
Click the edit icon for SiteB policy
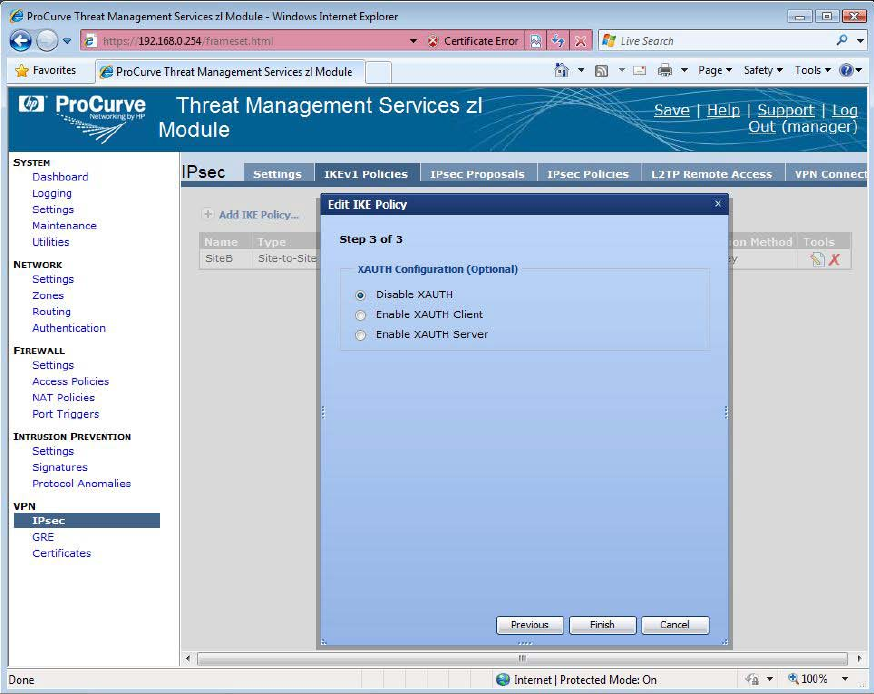(817, 259)
